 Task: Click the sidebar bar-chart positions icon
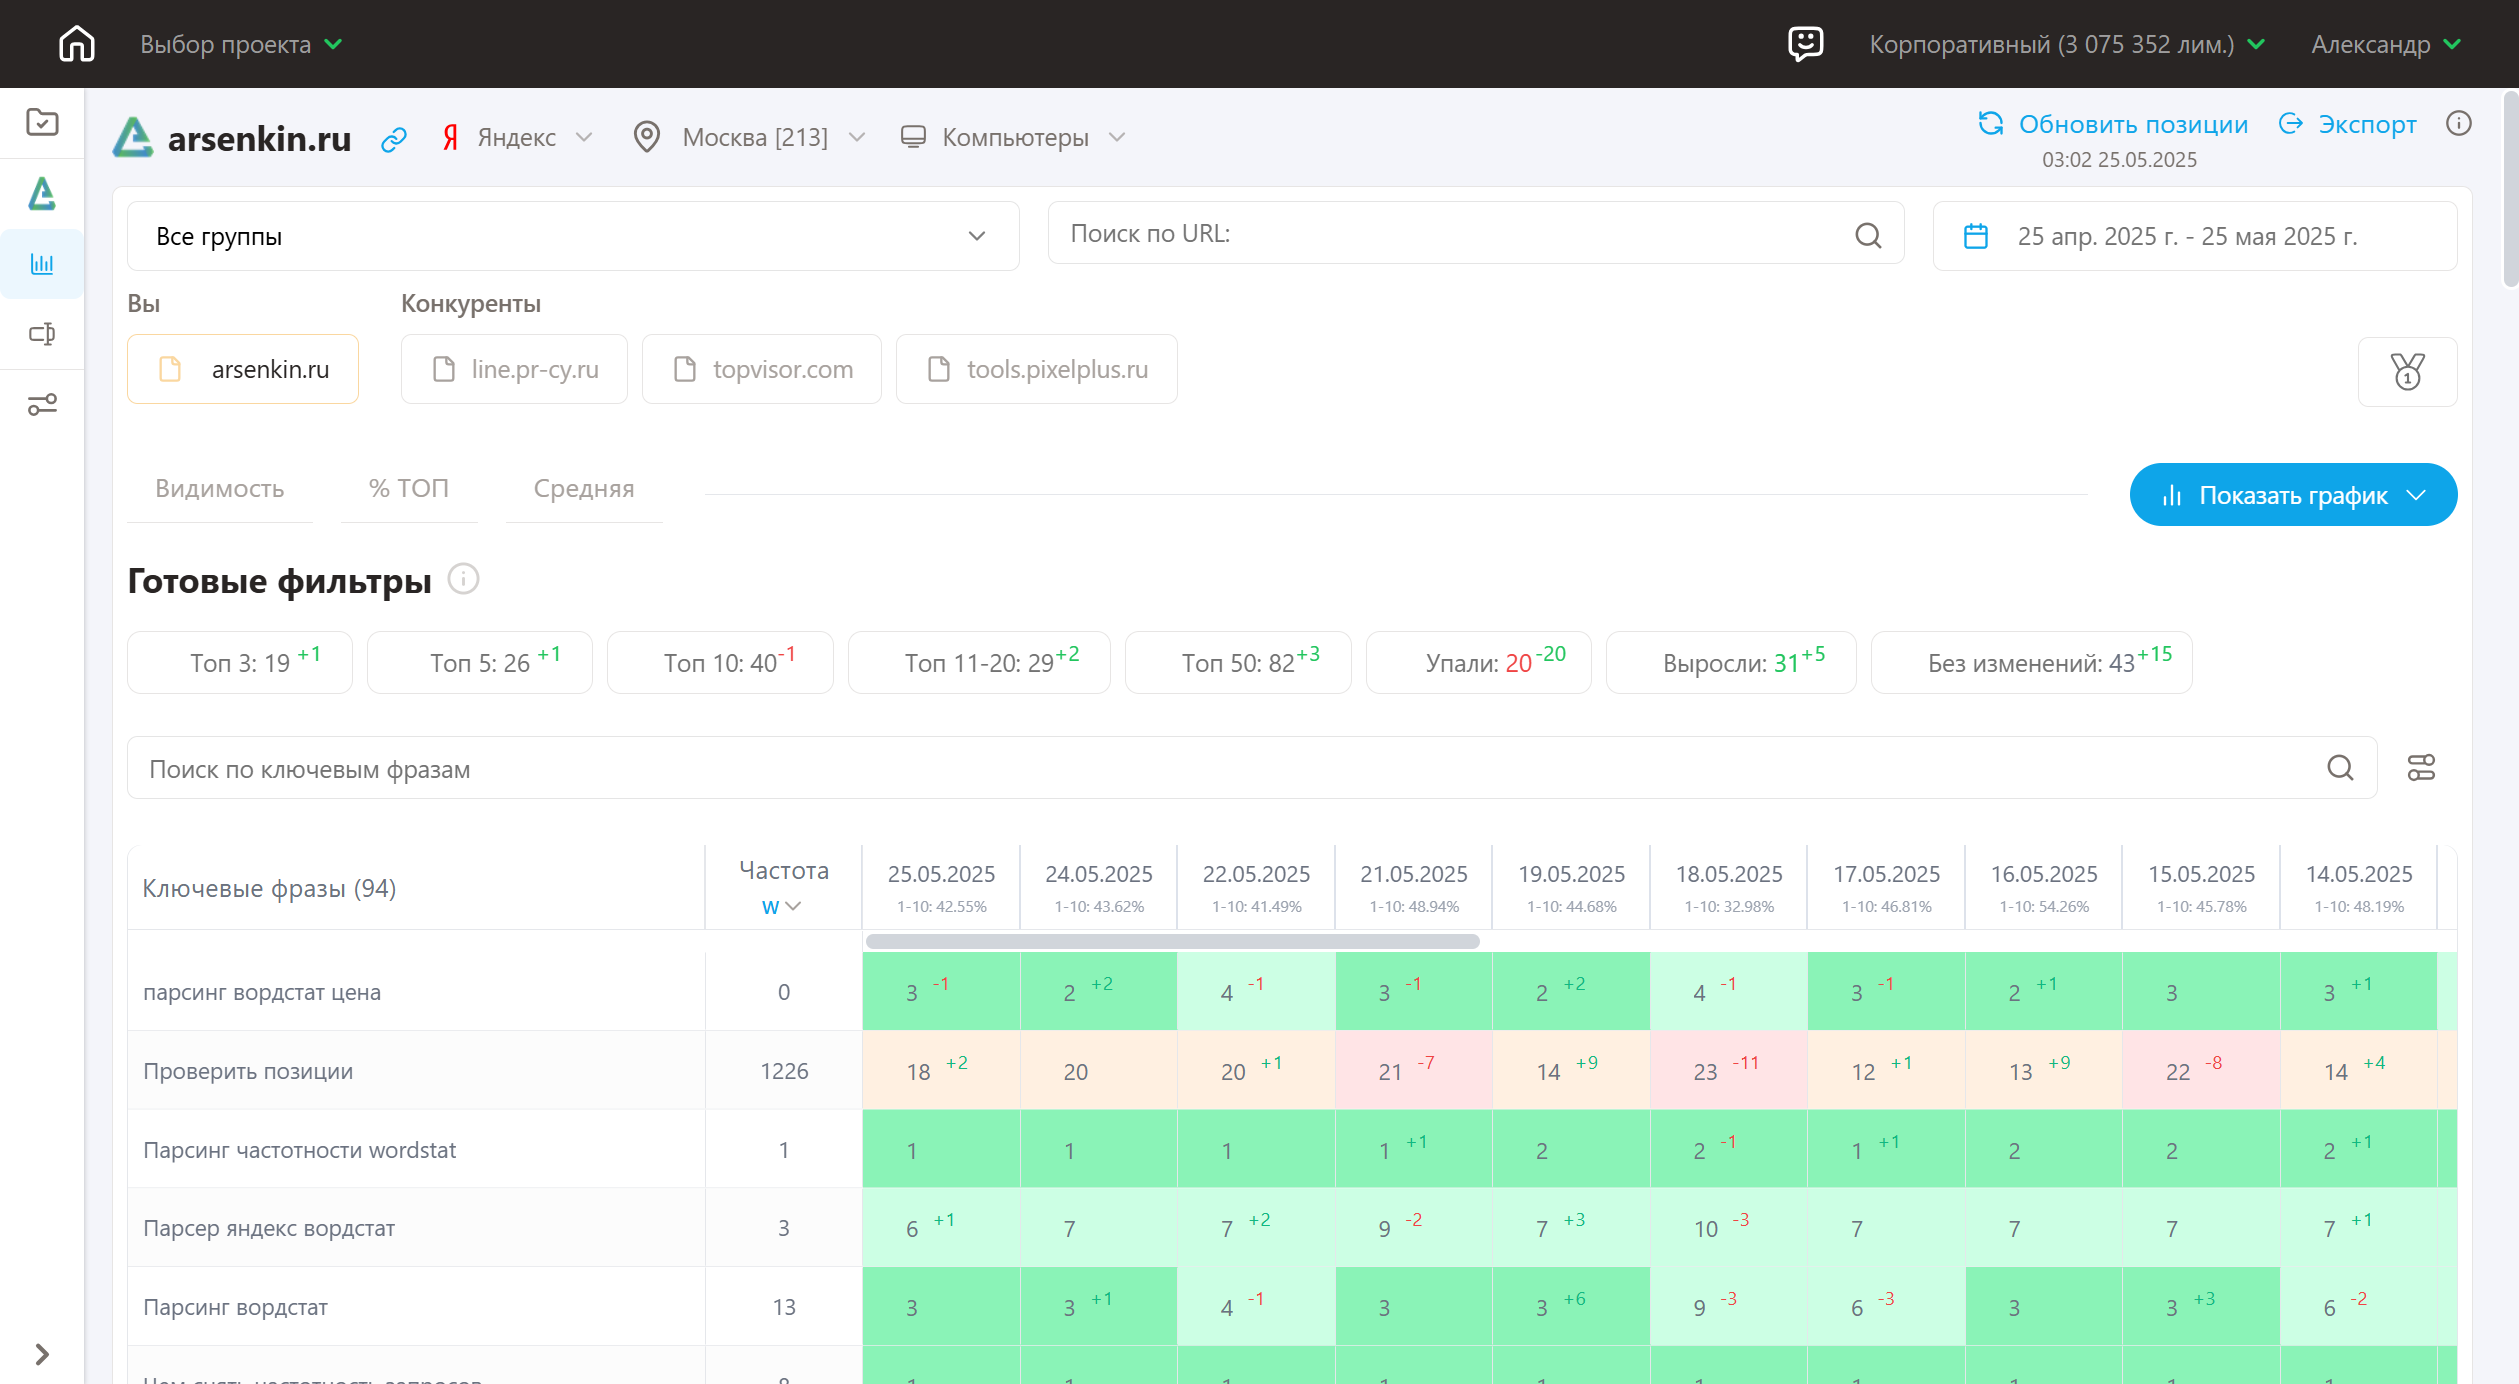[x=42, y=264]
